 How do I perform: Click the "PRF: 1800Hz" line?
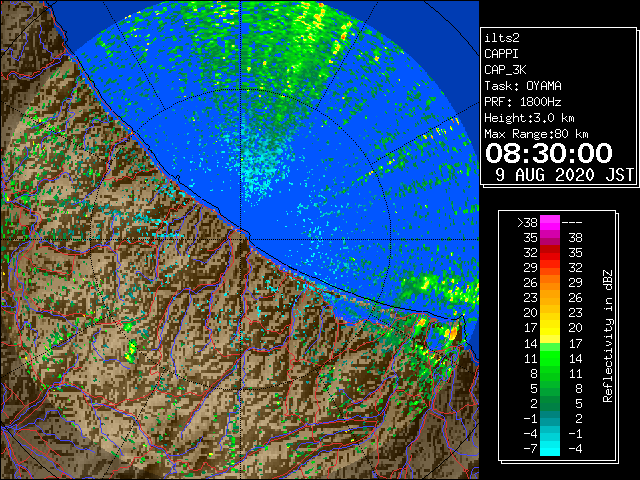click(523, 102)
